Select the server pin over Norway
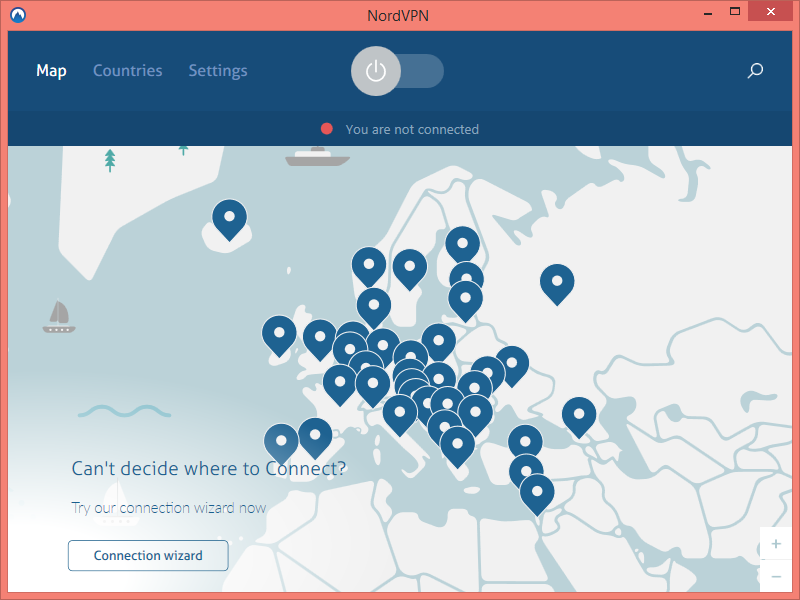The height and width of the screenshot is (600, 800). click(369, 267)
